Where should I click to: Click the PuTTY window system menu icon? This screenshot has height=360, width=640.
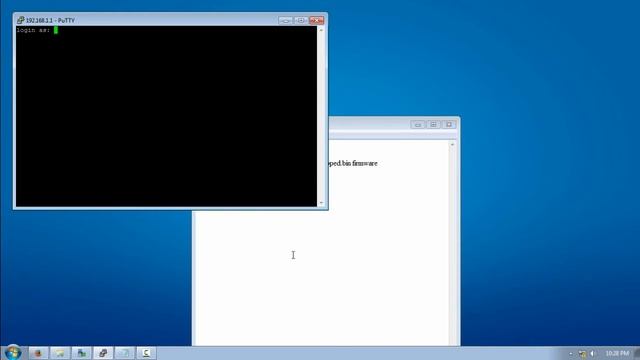20,20
